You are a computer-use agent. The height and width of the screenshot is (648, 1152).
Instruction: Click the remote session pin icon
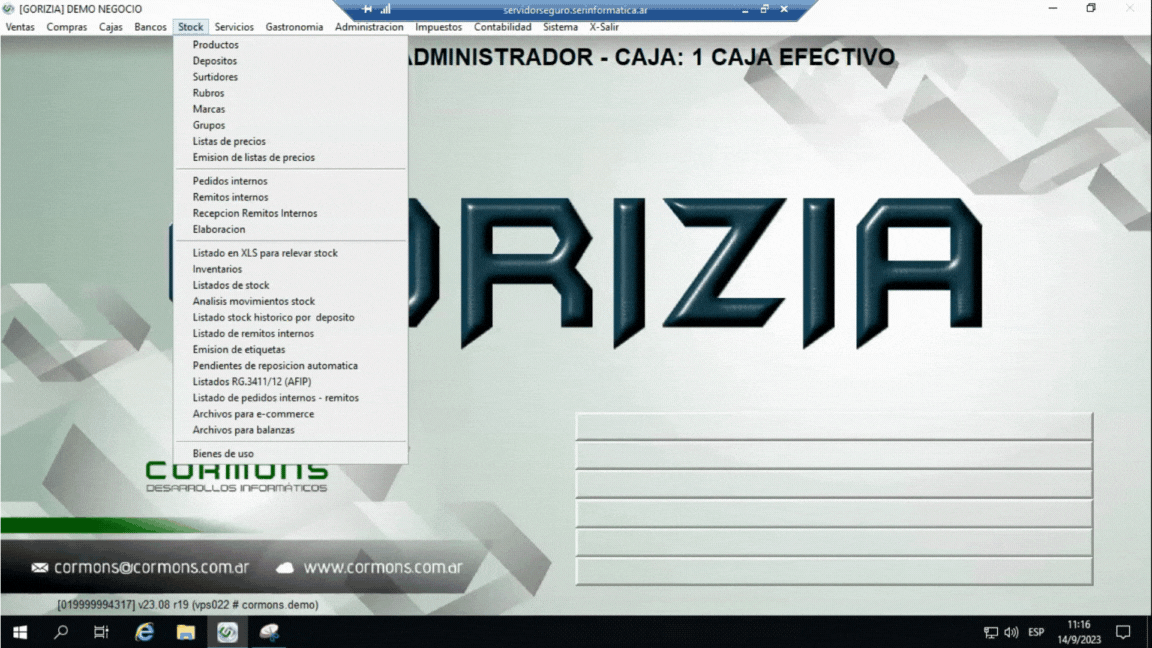click(367, 10)
